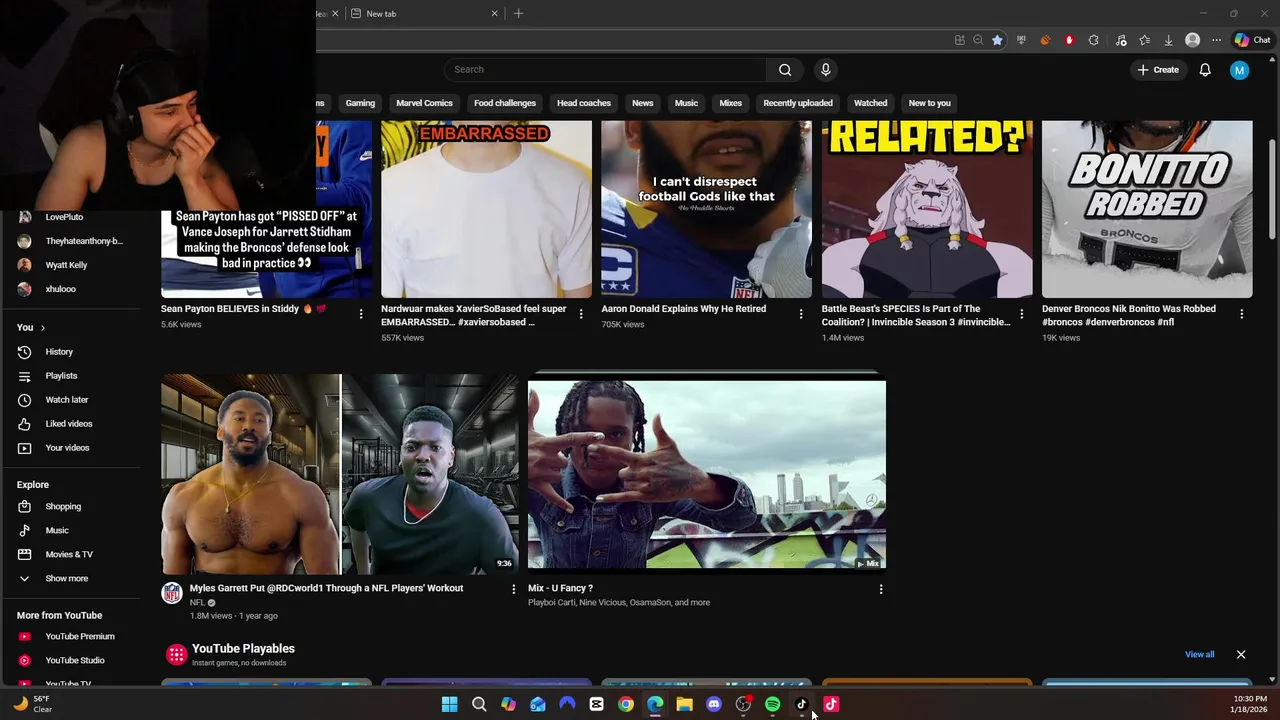Select the Gaming filter chip
Screen dimensions: 1280x720
[x=360, y=103]
